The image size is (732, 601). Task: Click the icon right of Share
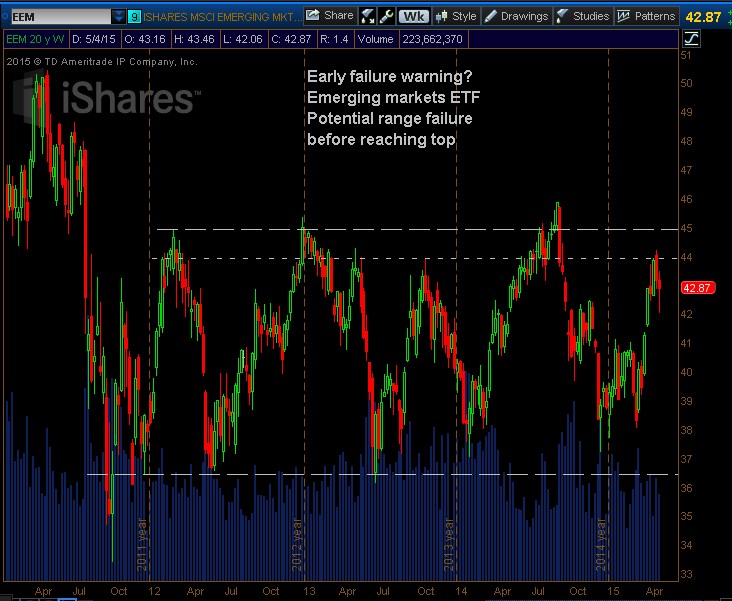coord(368,16)
